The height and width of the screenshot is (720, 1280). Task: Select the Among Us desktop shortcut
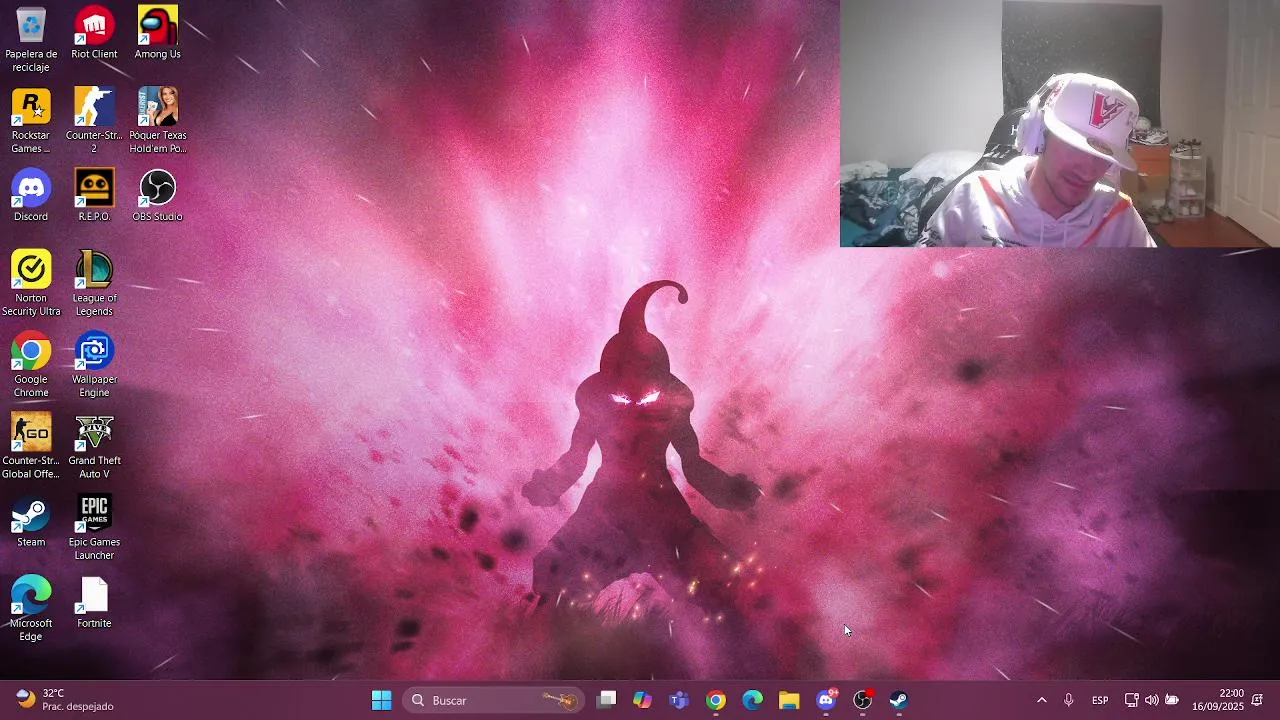tap(157, 34)
